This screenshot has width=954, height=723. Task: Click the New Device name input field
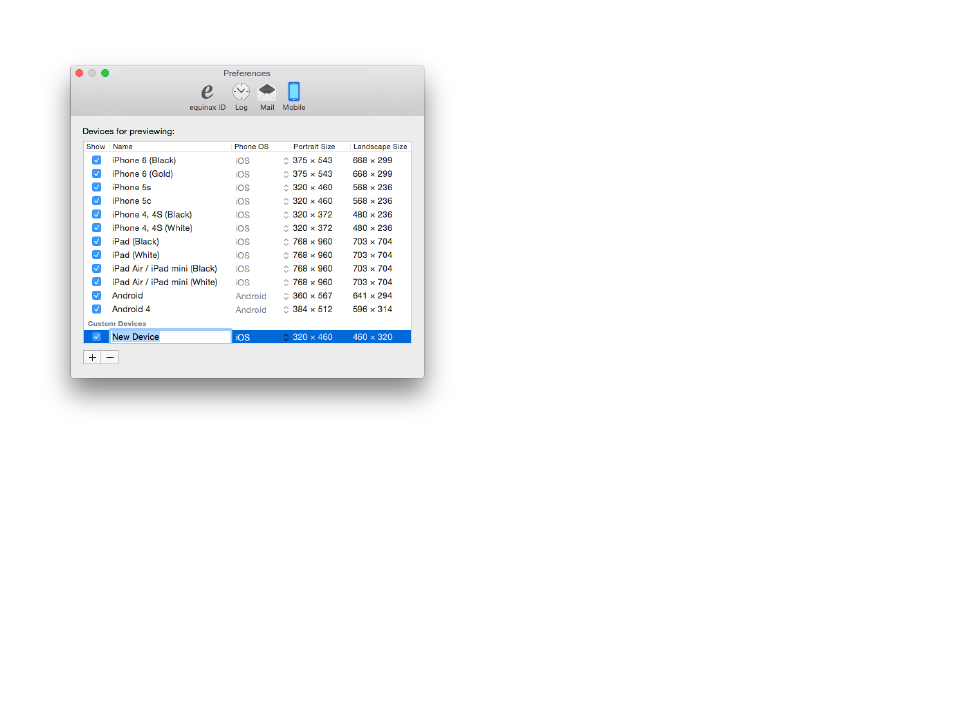pyautogui.click(x=170, y=337)
